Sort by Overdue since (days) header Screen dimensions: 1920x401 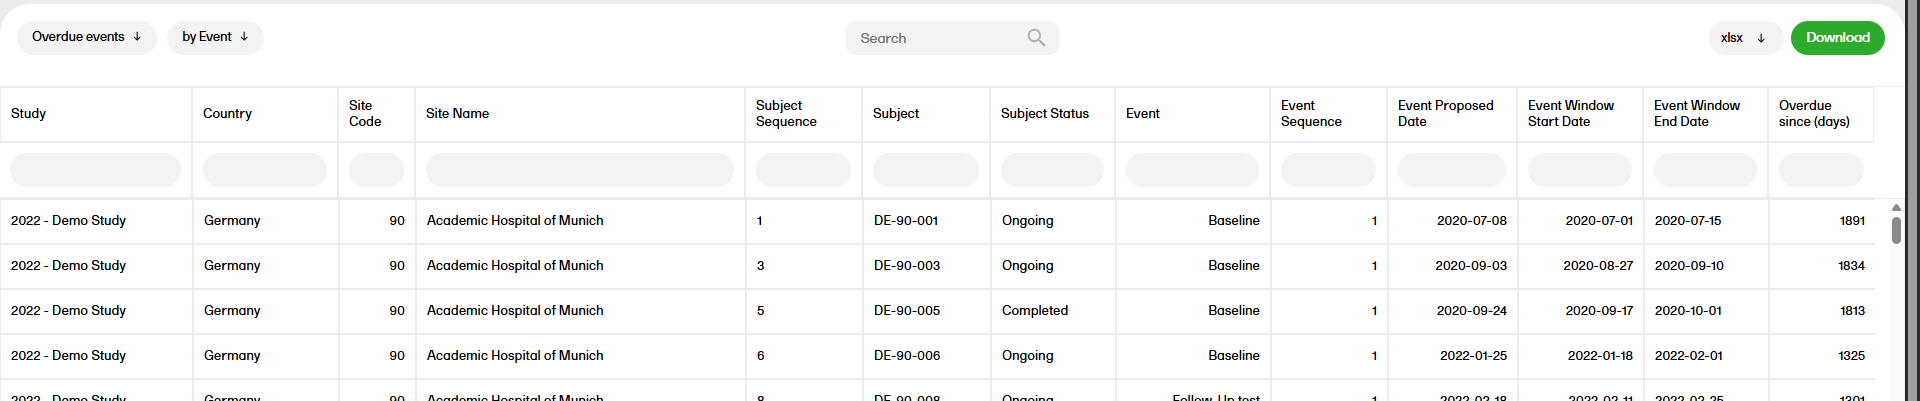(x=1814, y=113)
